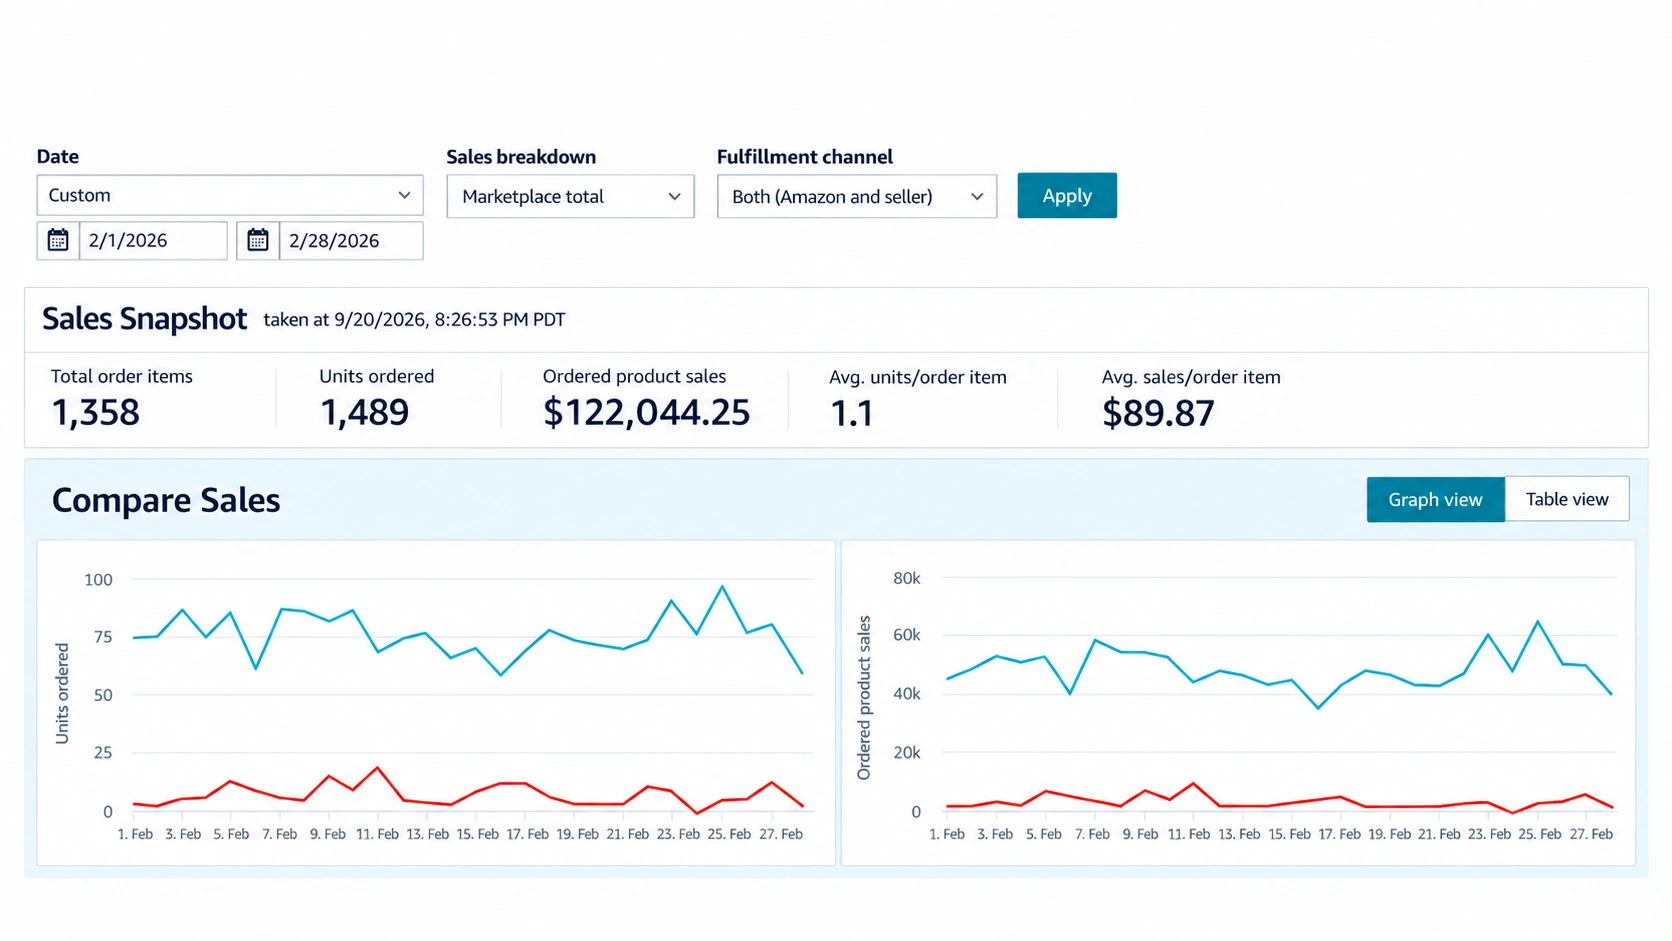Expand the Date range Custom dropdown
Image resolution: width=1672 pixels, height=941 pixels.
230,195
